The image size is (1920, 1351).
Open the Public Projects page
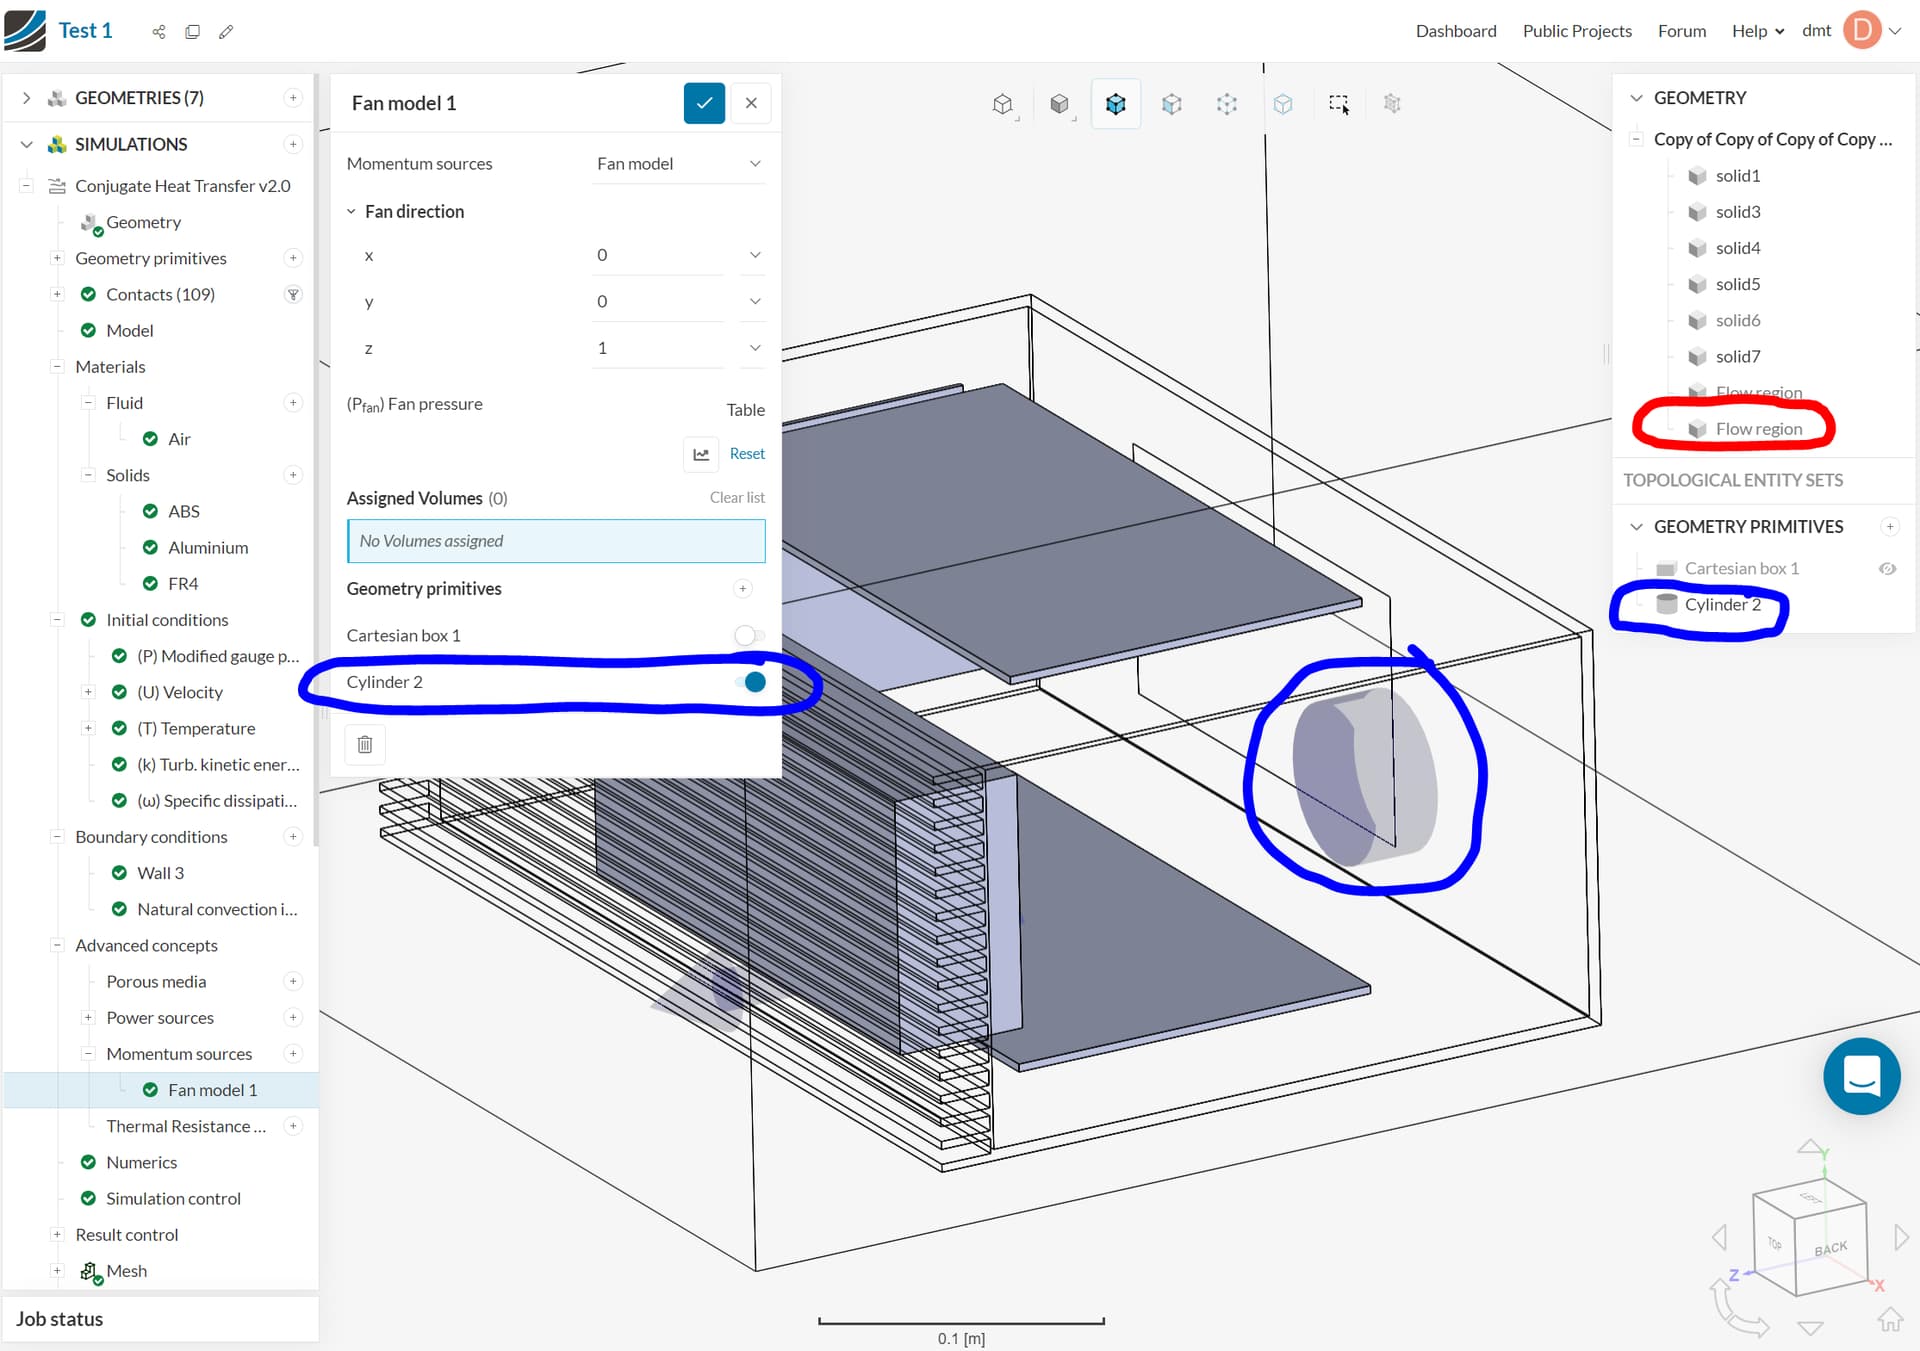pyautogui.click(x=1576, y=31)
